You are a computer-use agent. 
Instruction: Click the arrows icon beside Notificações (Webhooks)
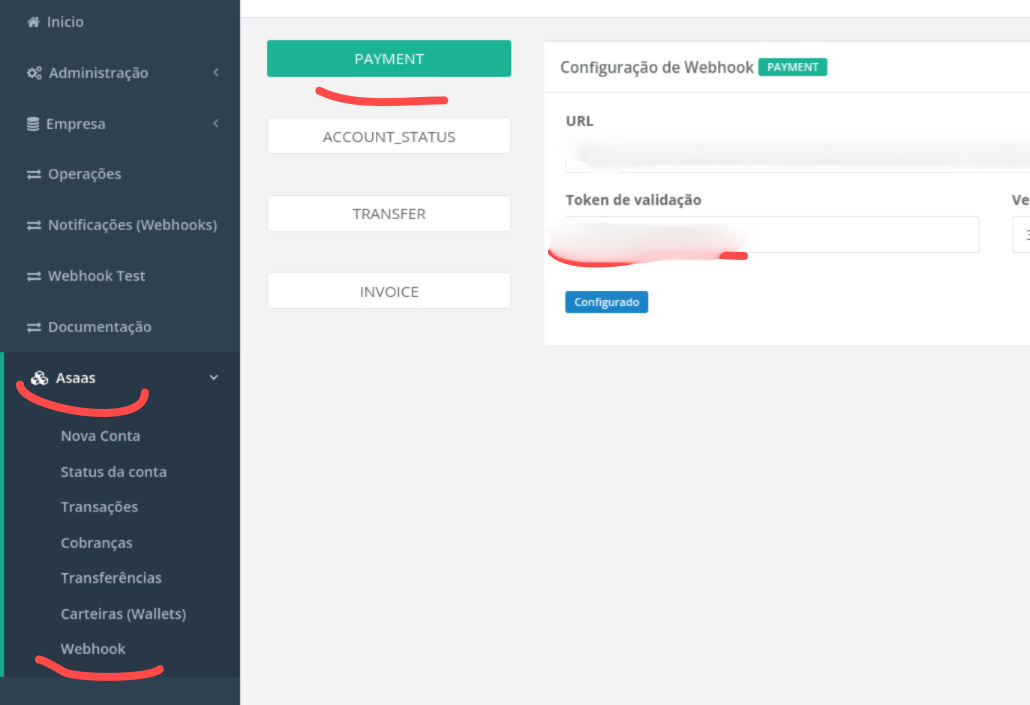tap(34, 226)
